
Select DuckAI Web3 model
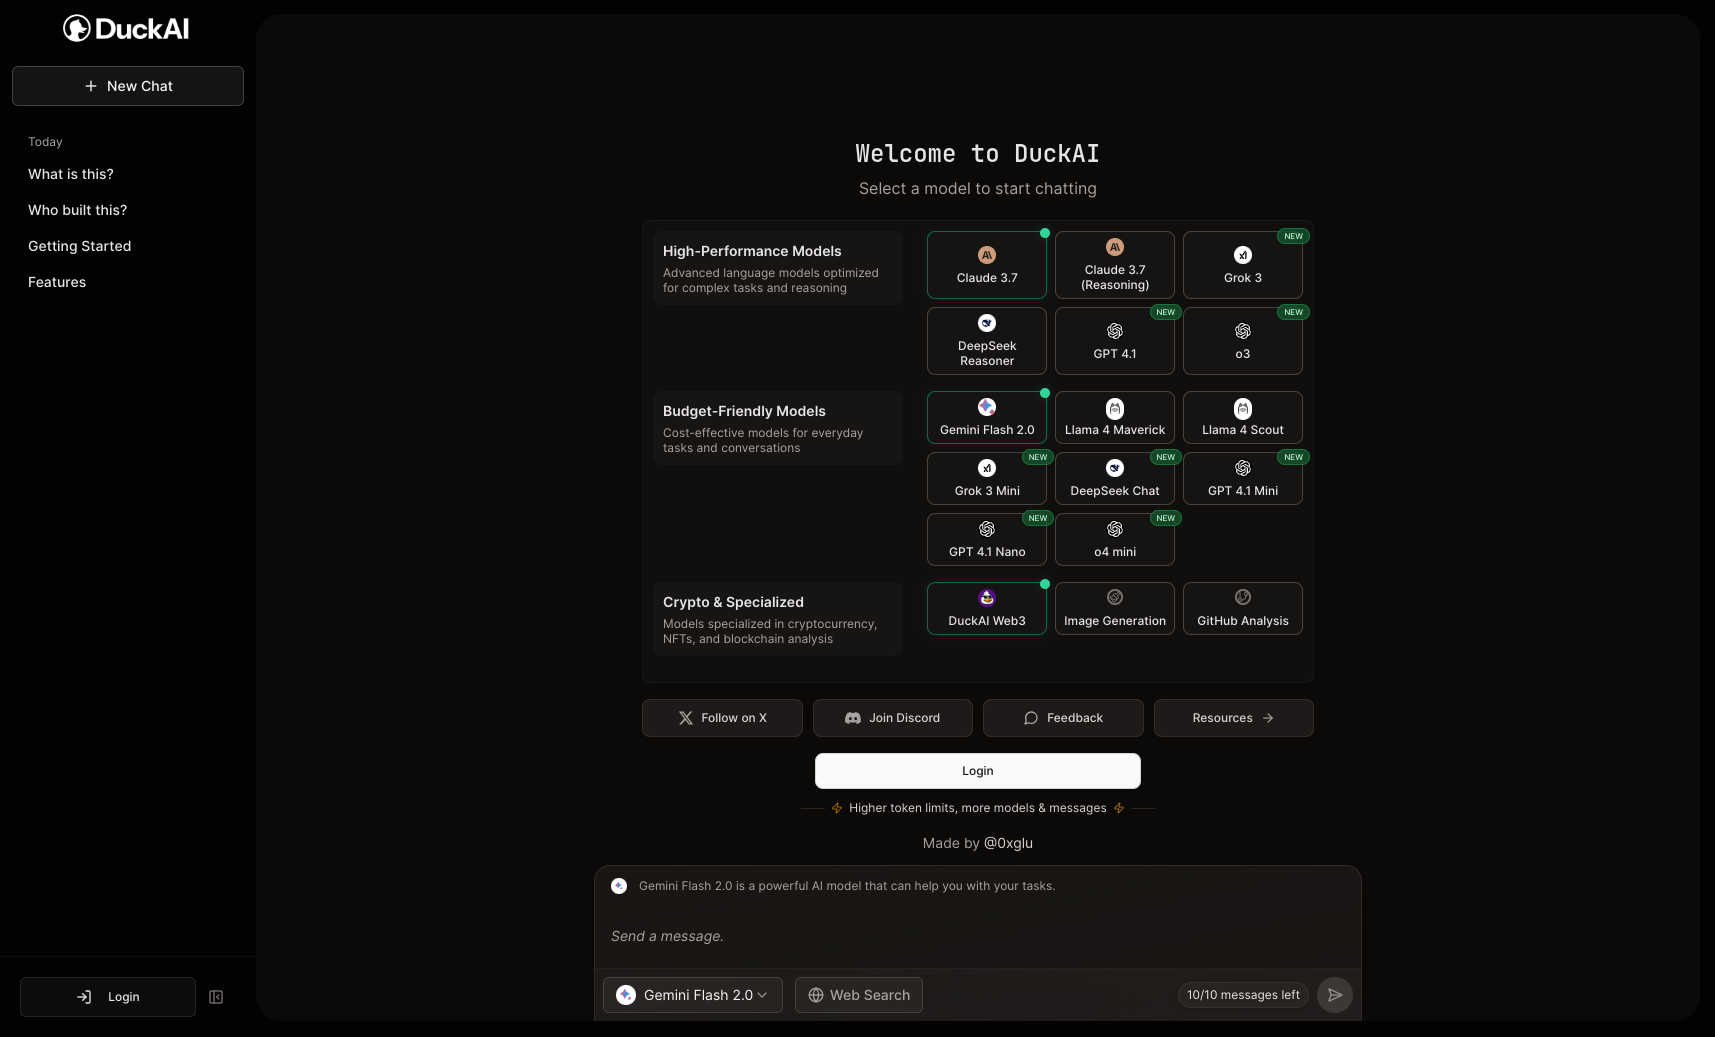pyautogui.click(x=987, y=608)
